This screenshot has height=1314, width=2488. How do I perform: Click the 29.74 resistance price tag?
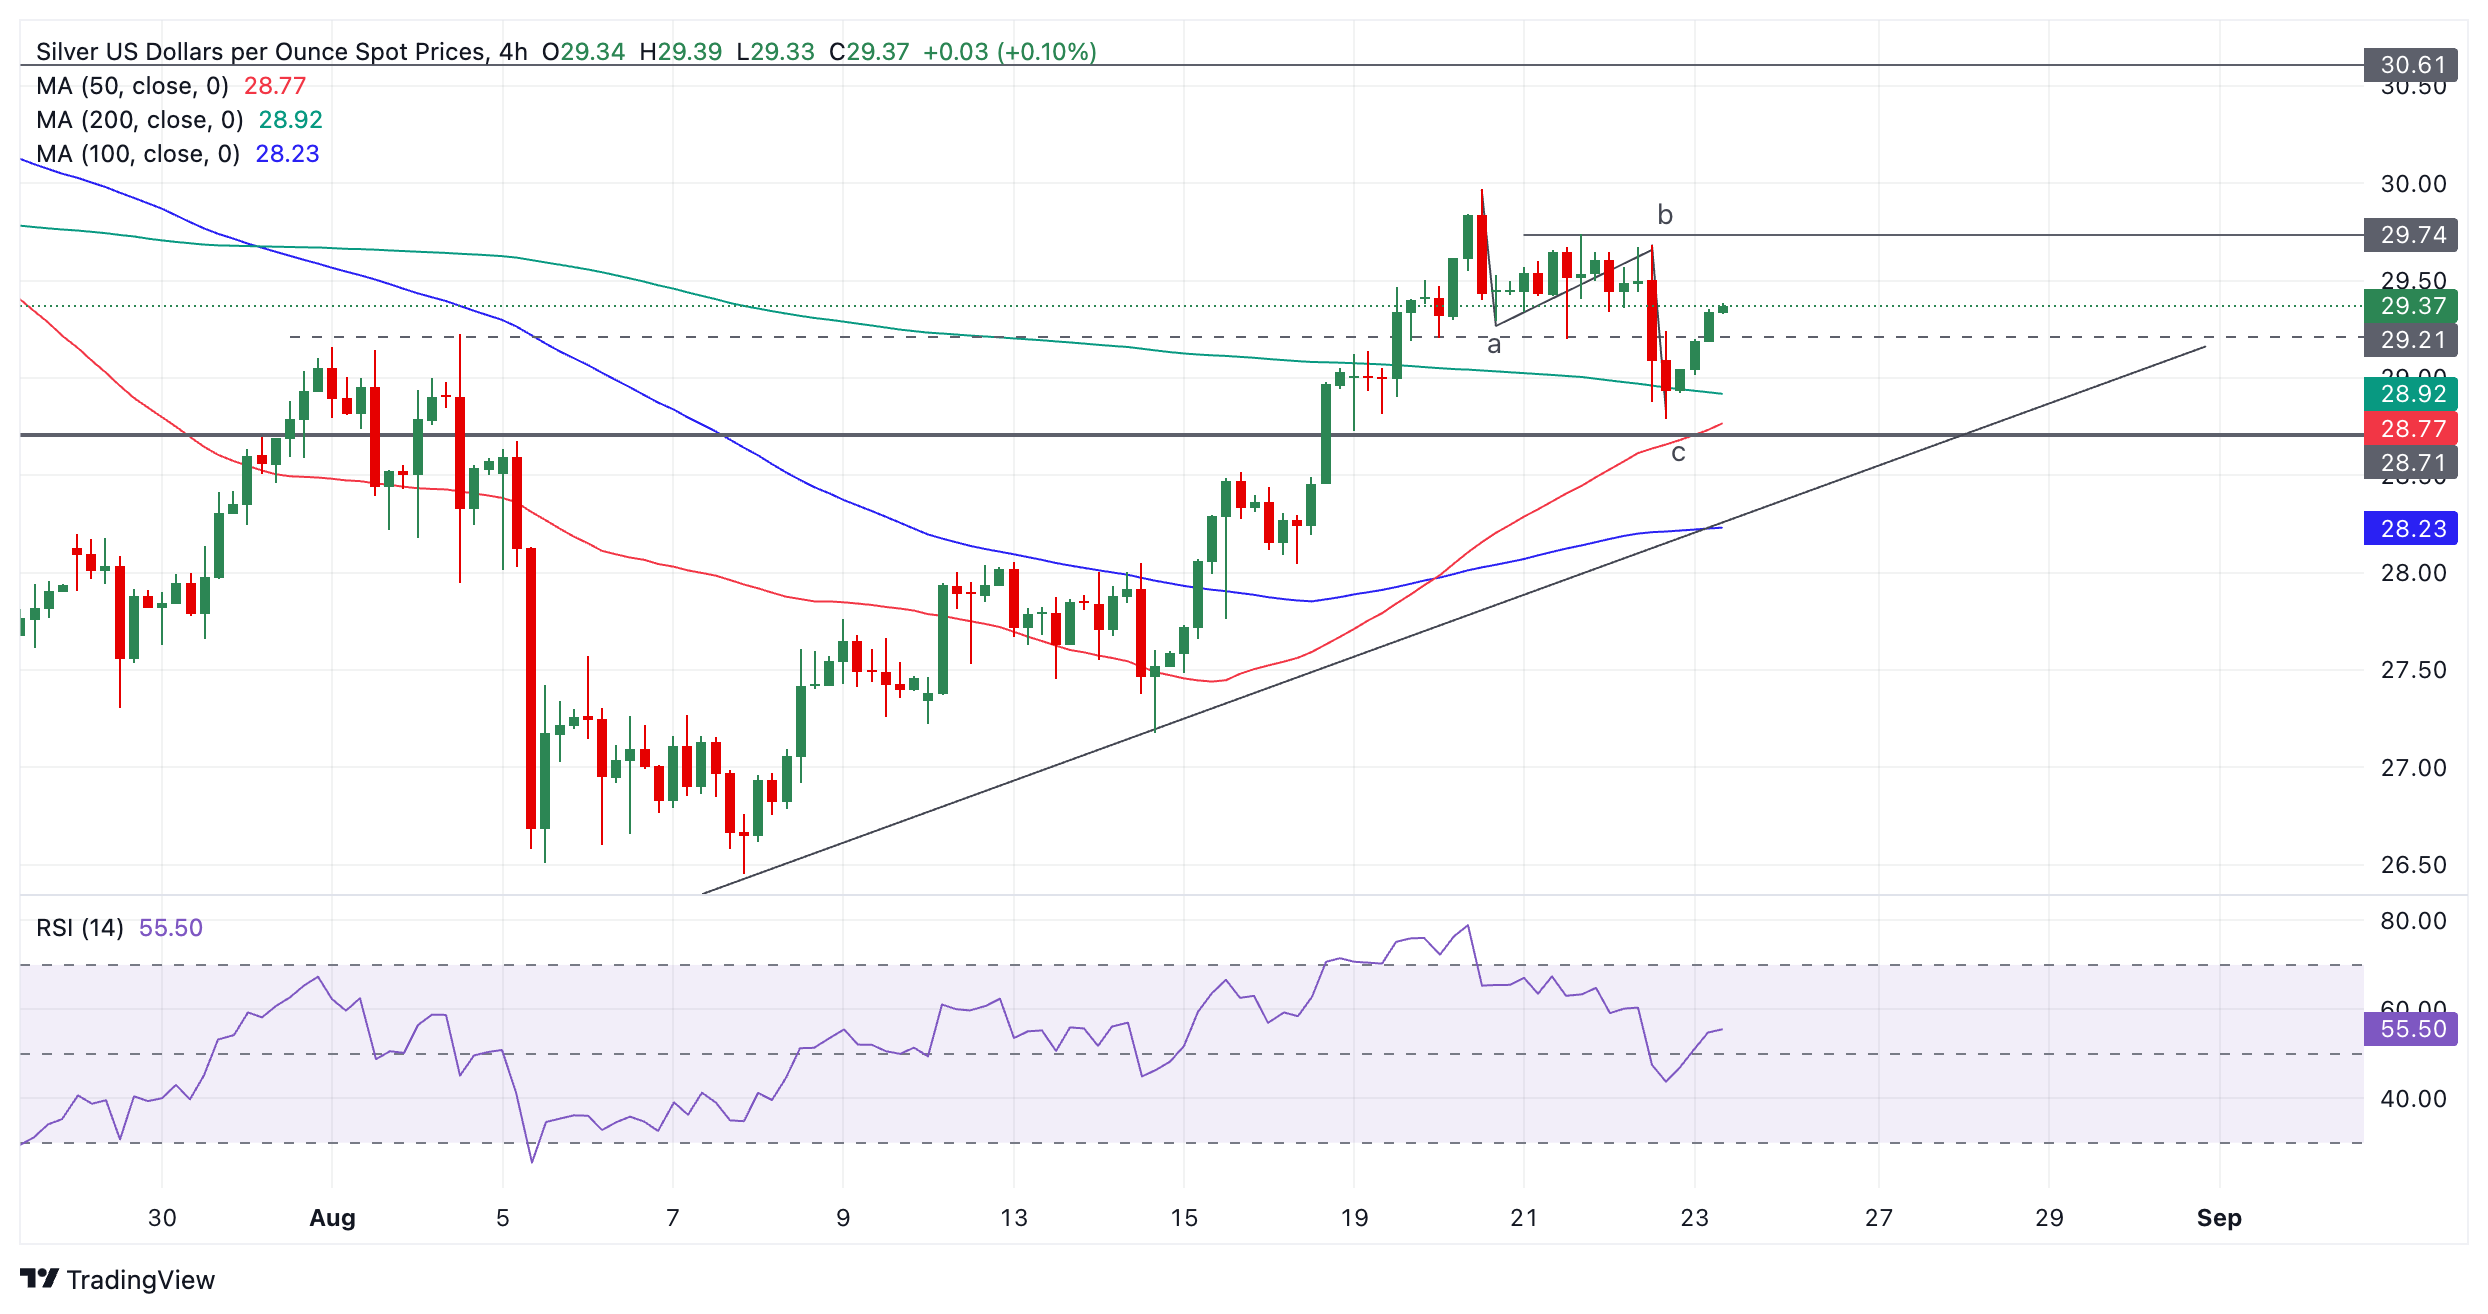coord(2411,235)
